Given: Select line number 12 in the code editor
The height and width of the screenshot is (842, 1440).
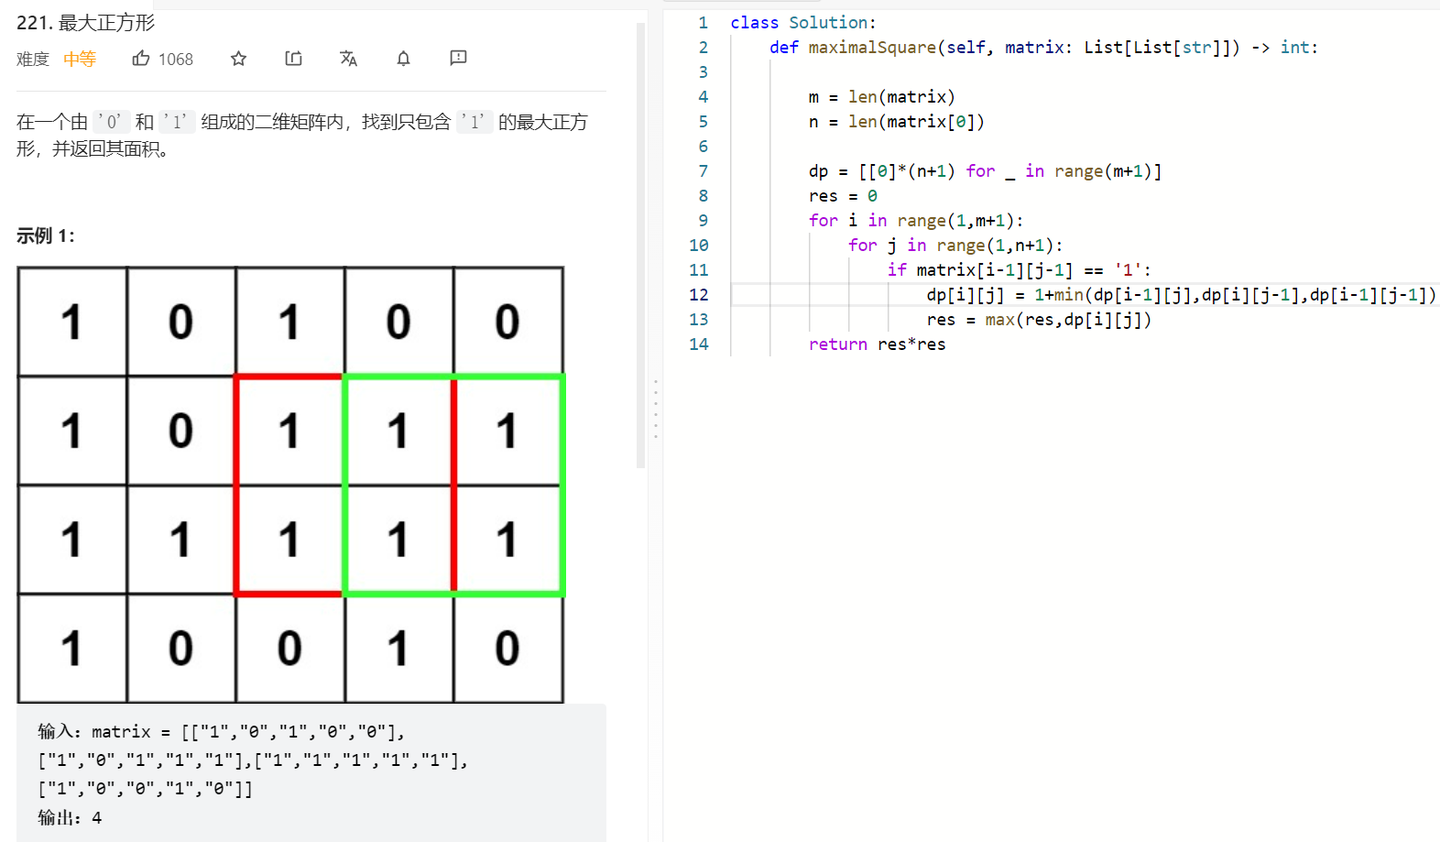Looking at the screenshot, I should coord(699,294).
